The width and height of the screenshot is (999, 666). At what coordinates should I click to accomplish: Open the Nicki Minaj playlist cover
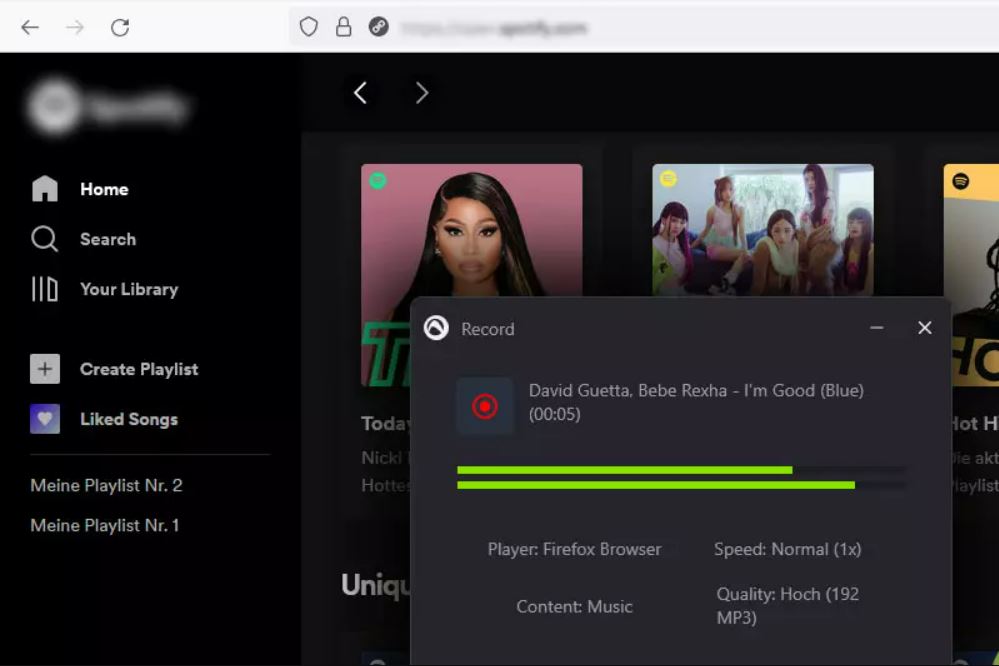click(471, 229)
